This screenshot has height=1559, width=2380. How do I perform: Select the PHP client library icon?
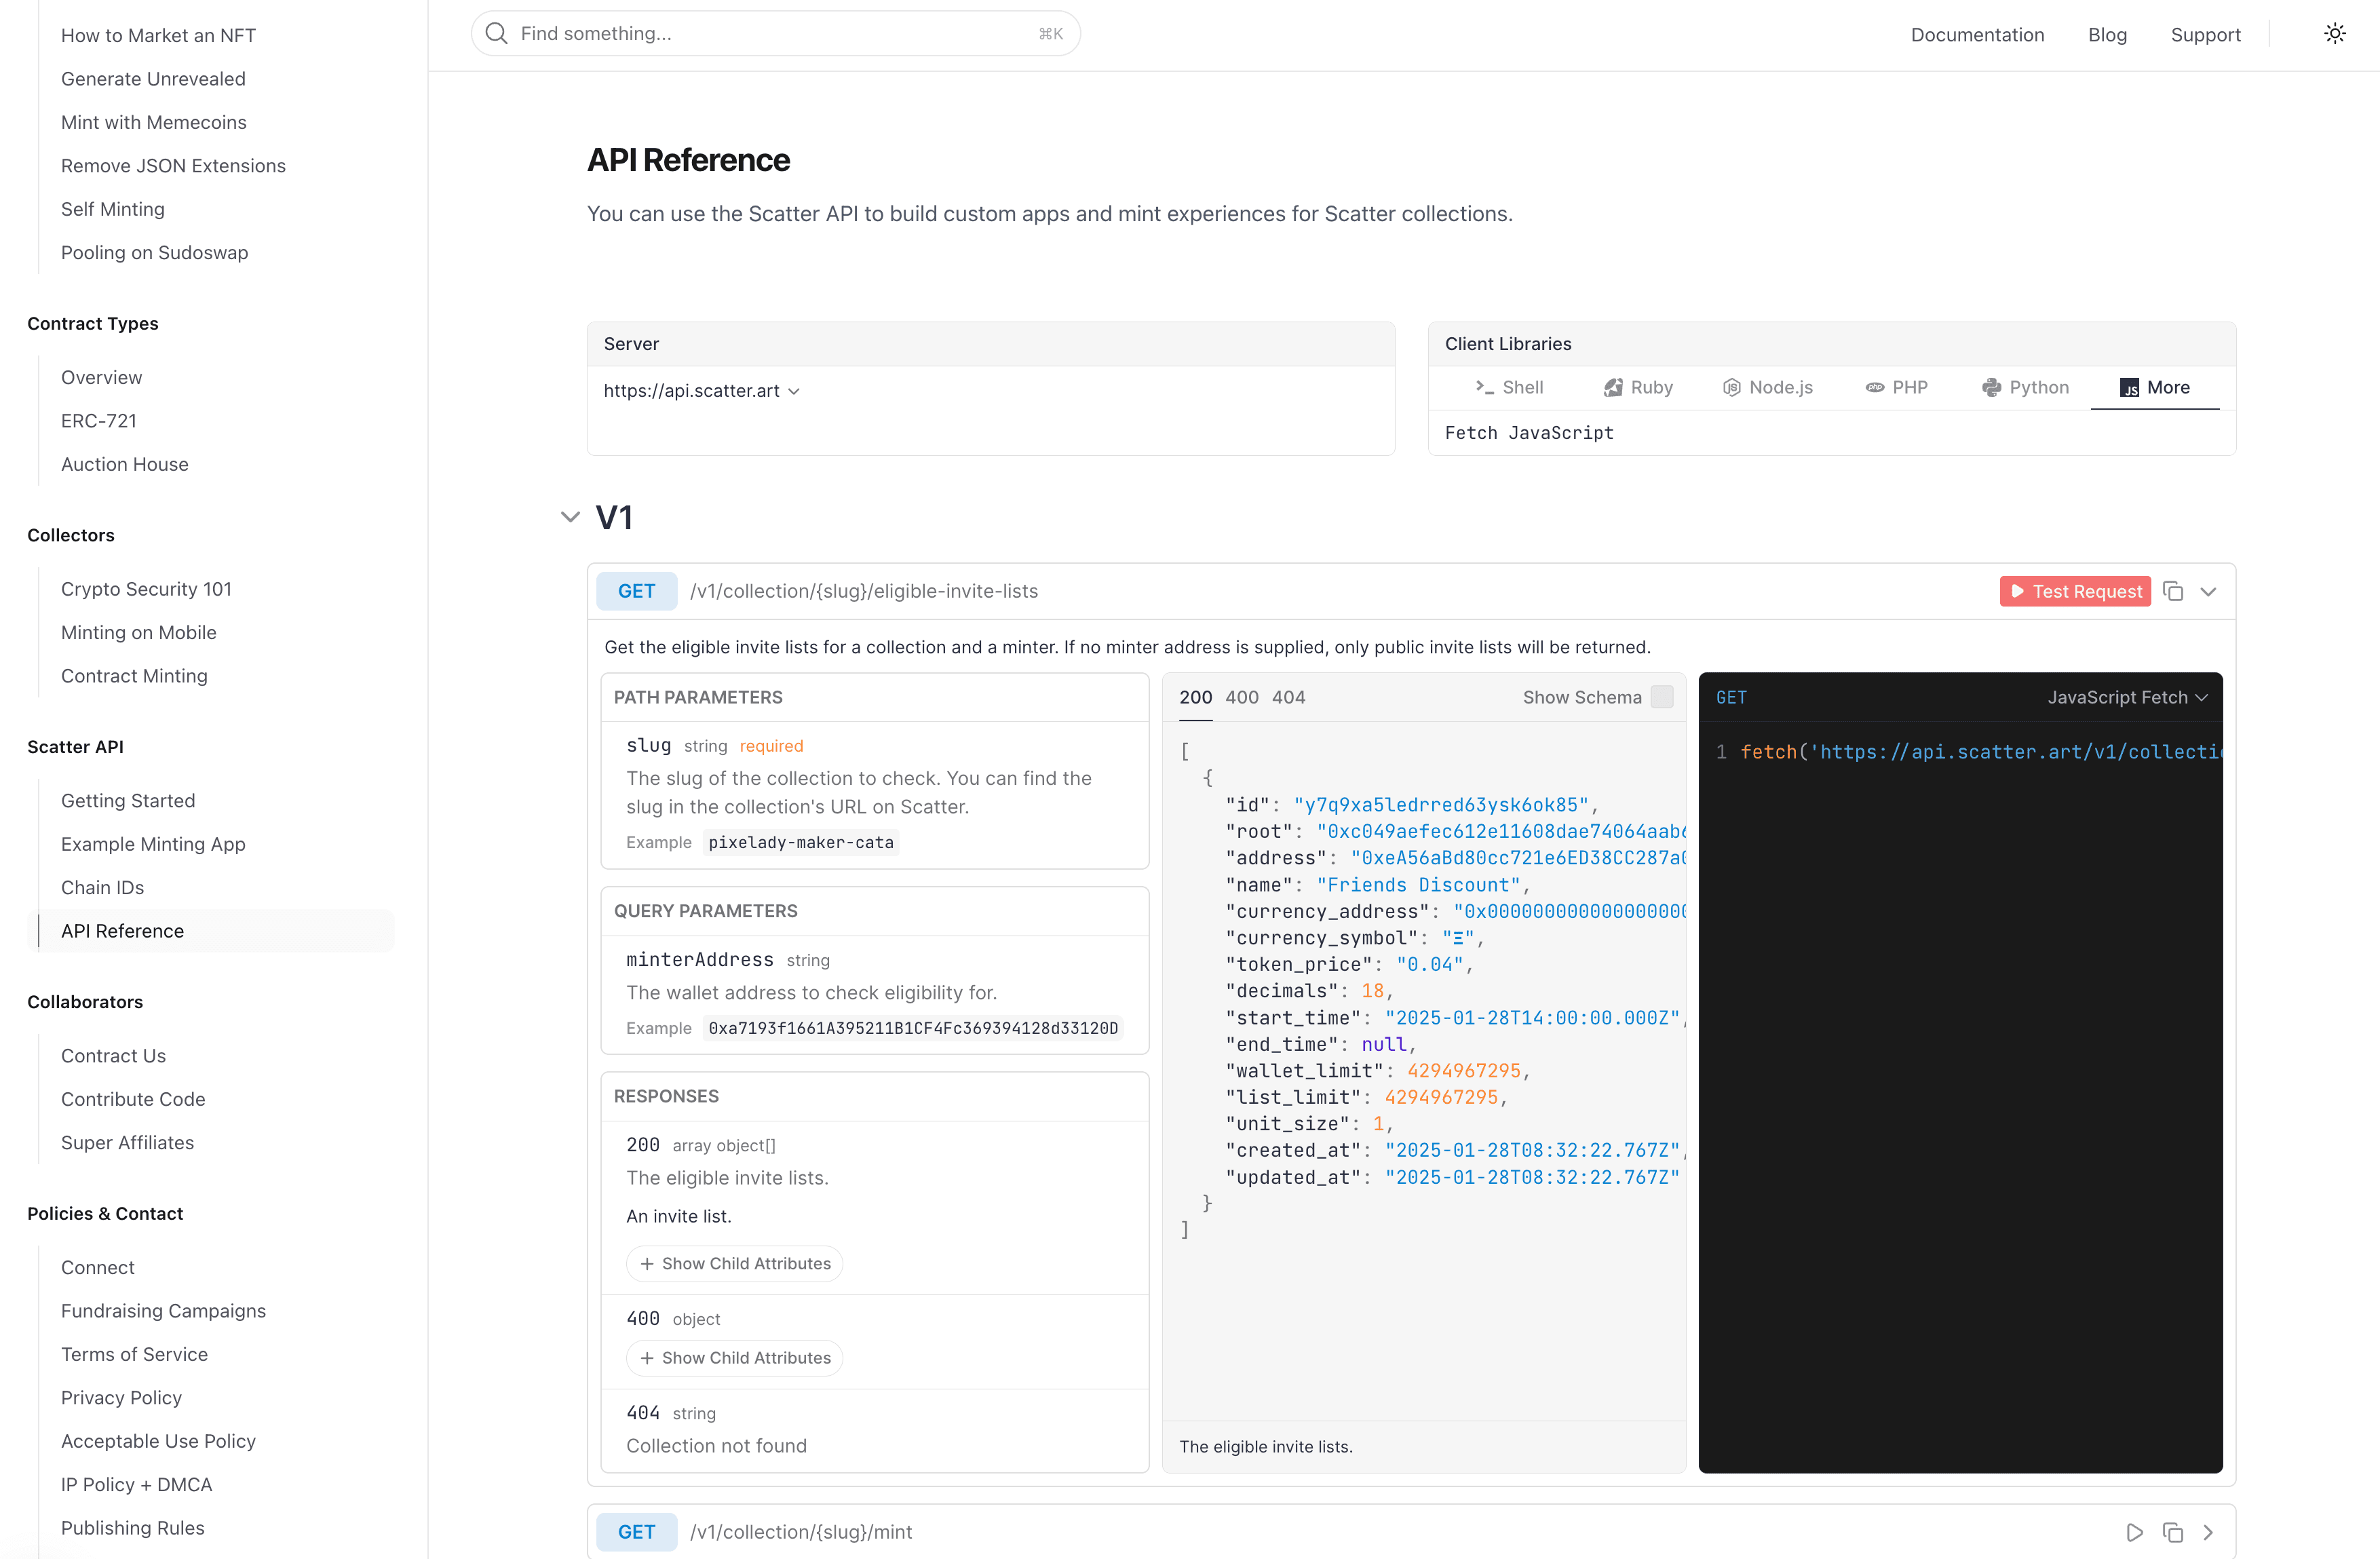(1876, 387)
